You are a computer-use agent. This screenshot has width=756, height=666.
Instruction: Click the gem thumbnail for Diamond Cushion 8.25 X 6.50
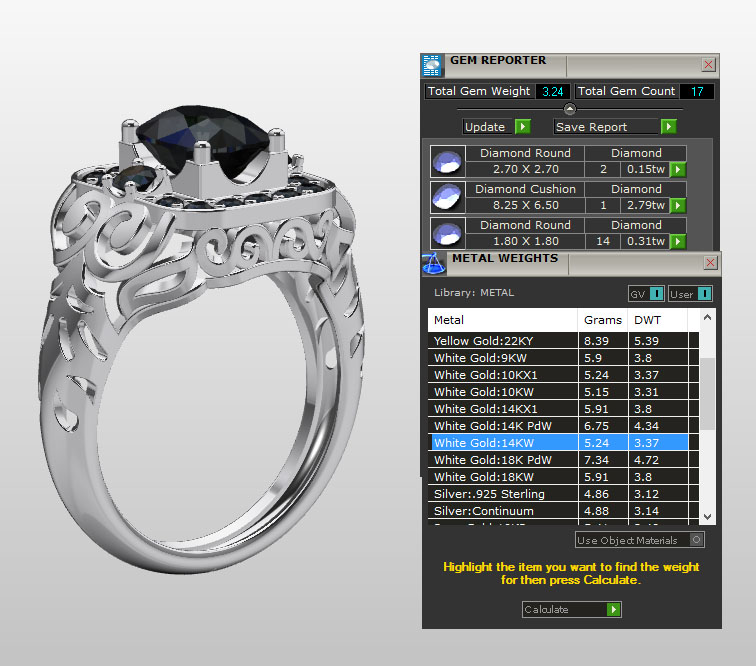[447, 197]
